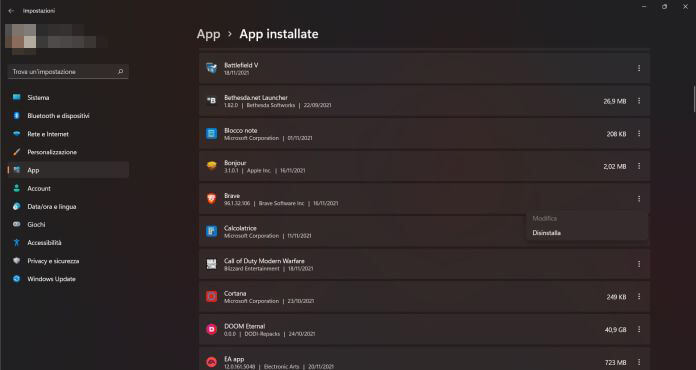Open more options for Call of Duty
Screen dimensions: 696x370
pyautogui.click(x=639, y=264)
